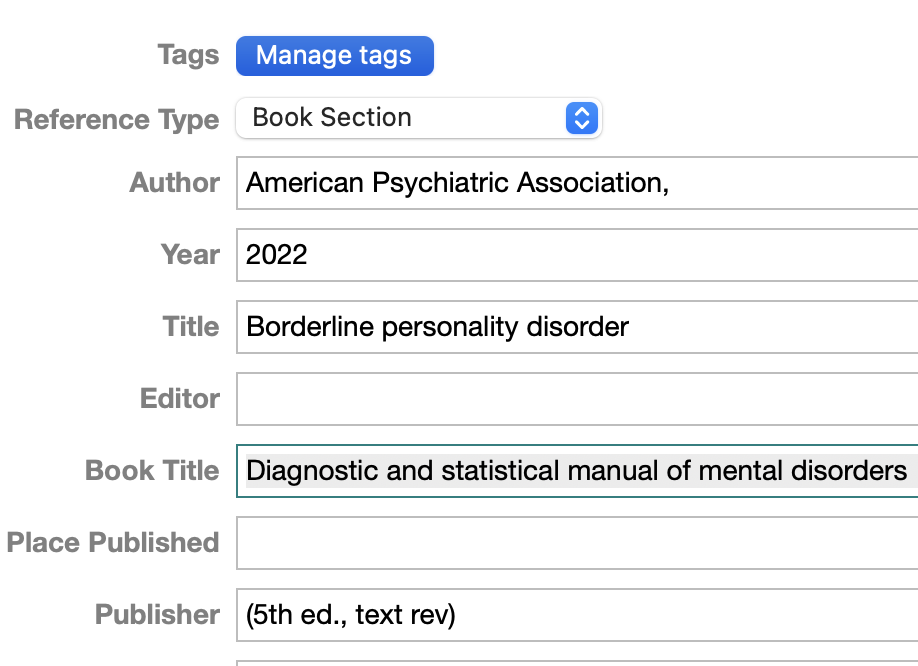918x666 pixels.
Task: Open the Reference Type dropdown showing Book Section
Action: pyautogui.click(x=400, y=118)
